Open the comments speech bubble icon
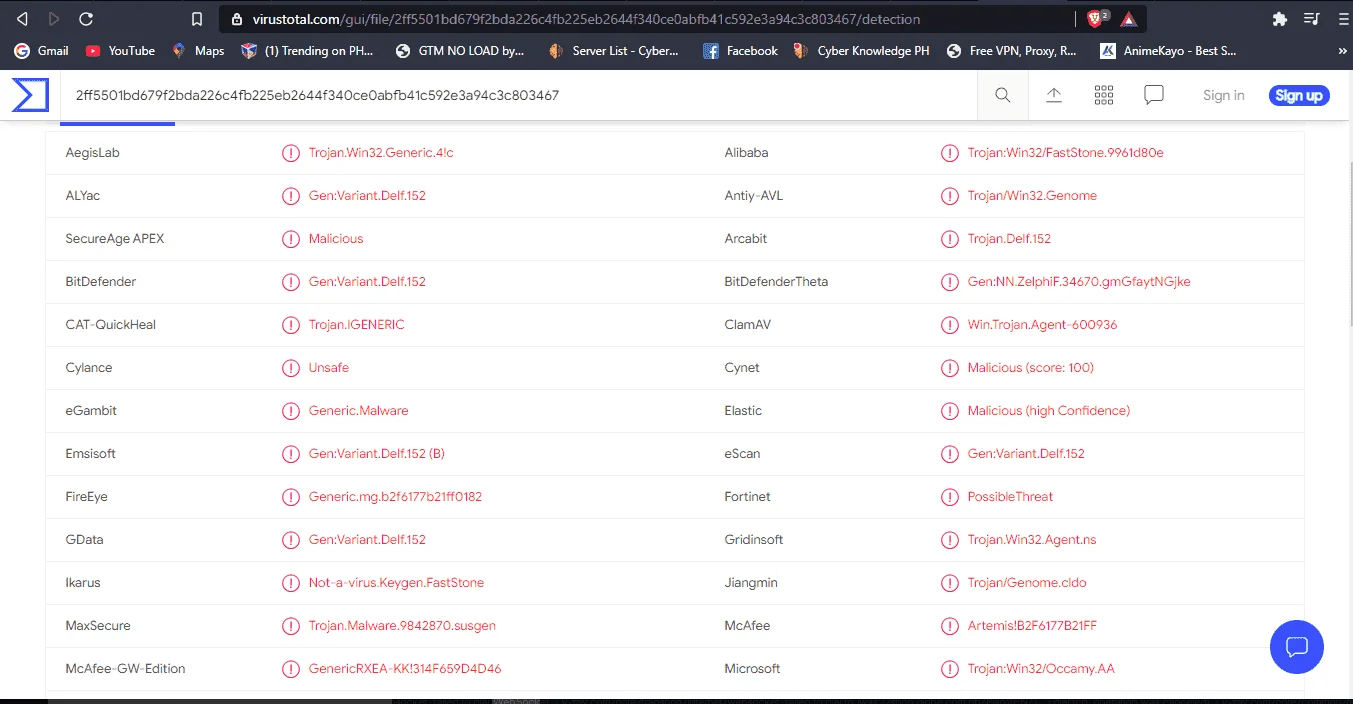Image resolution: width=1353 pixels, height=704 pixels. click(1154, 95)
